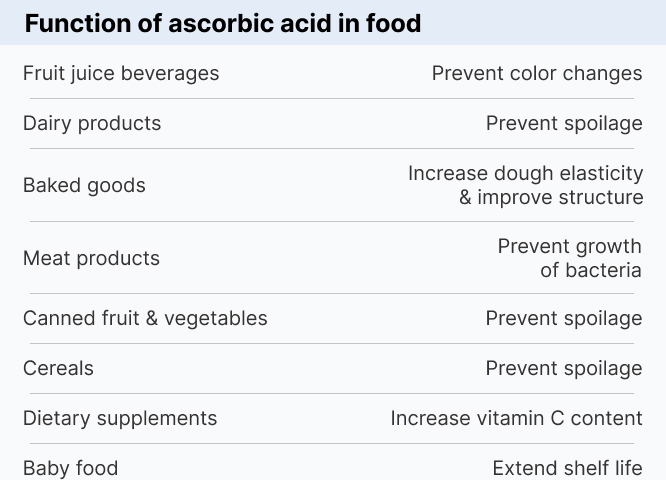Click the 'Increase dough elasticity' text line

[525, 173]
